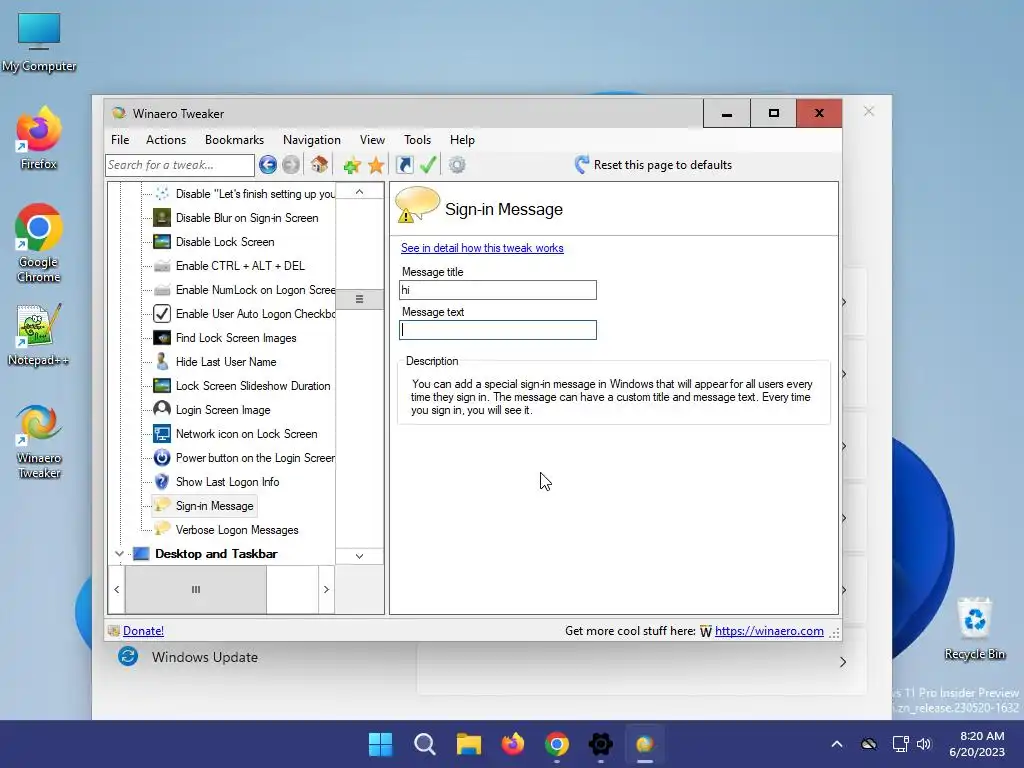
Task: Select Find Lock Screen Images item
Action: (236, 338)
